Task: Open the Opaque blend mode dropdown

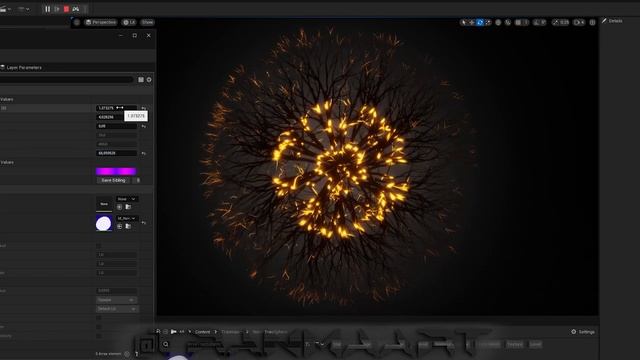Action: point(116,300)
